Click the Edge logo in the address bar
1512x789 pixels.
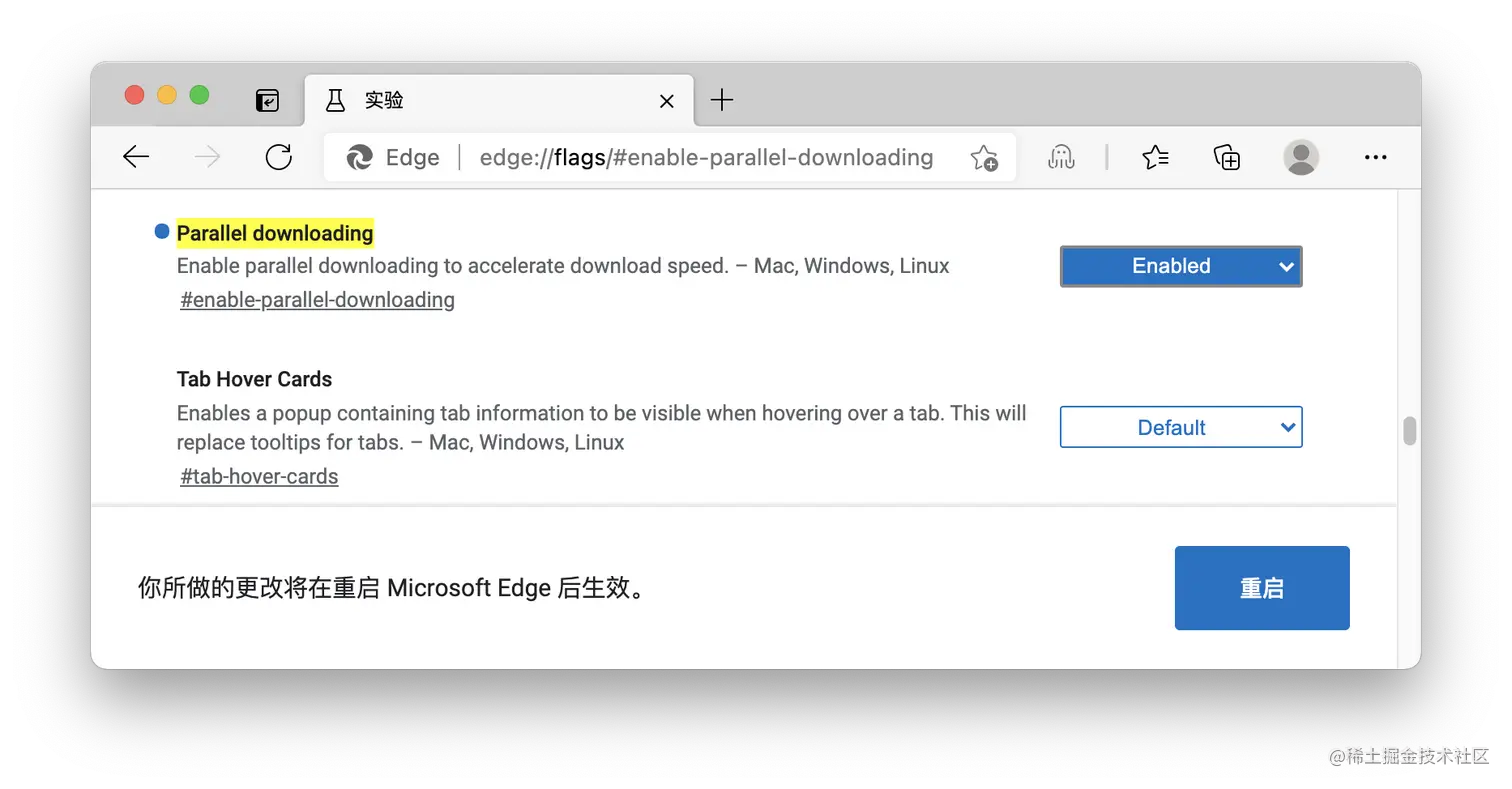tap(359, 157)
